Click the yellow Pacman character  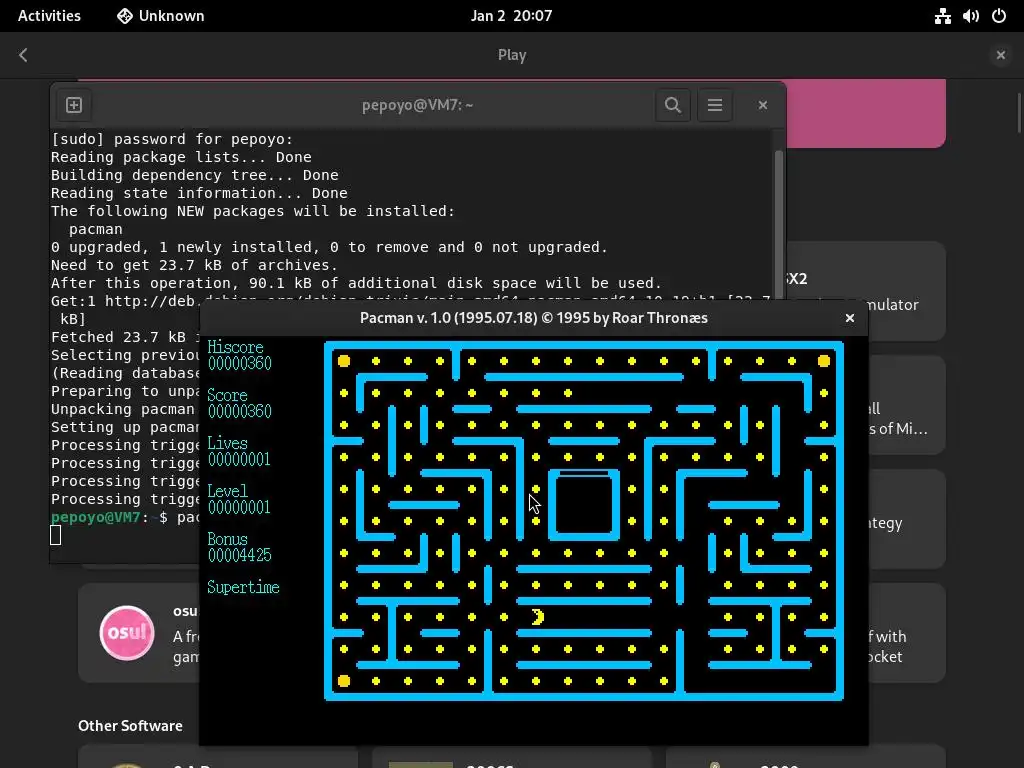(x=537, y=617)
